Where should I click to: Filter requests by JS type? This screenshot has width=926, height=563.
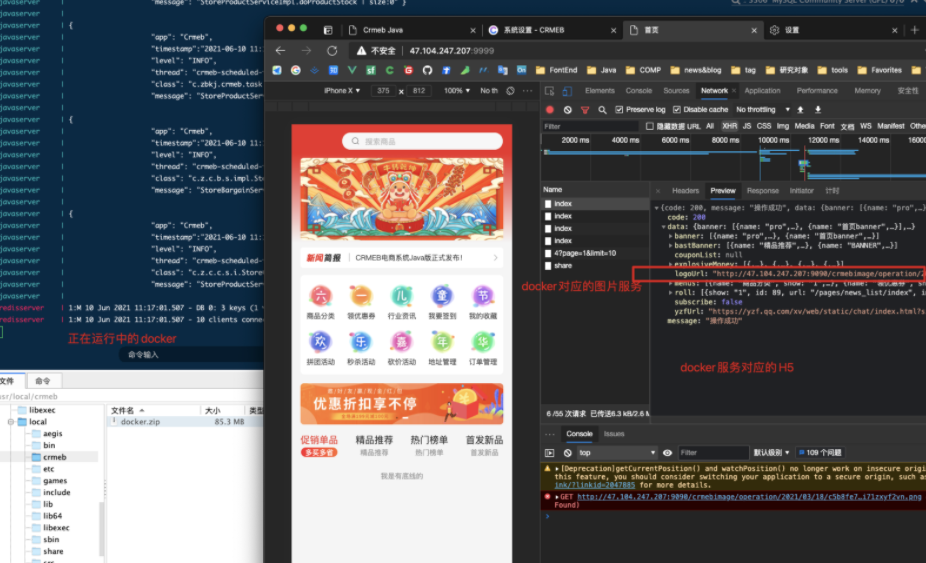pos(746,126)
